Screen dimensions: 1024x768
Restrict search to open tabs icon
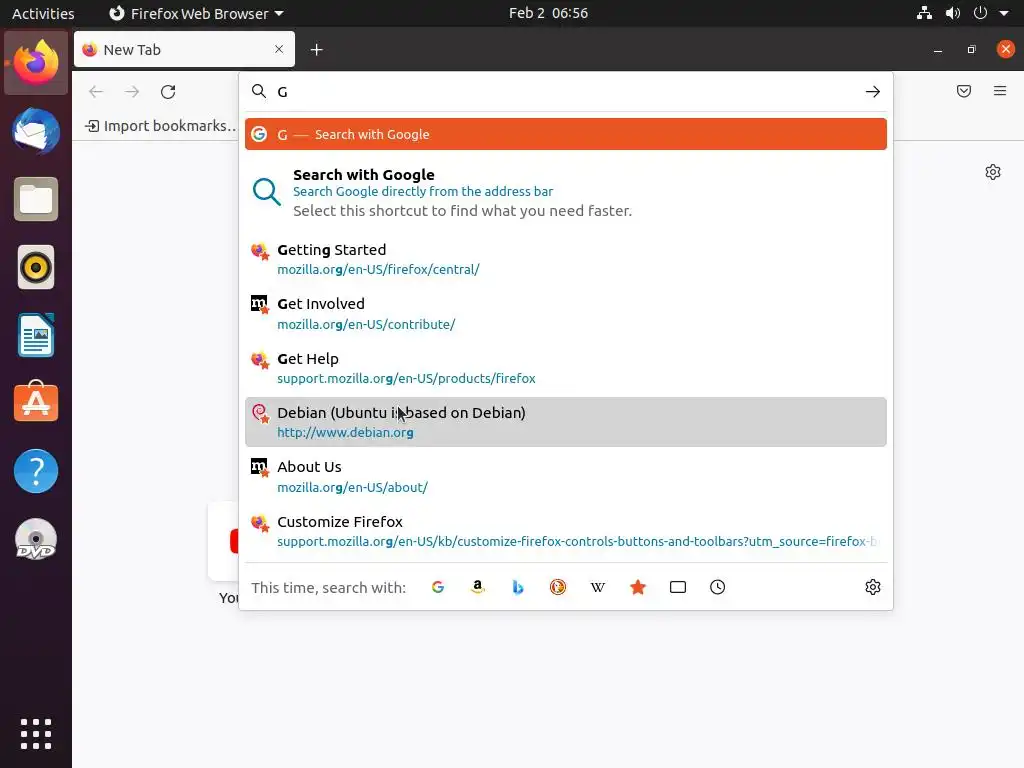tap(678, 587)
